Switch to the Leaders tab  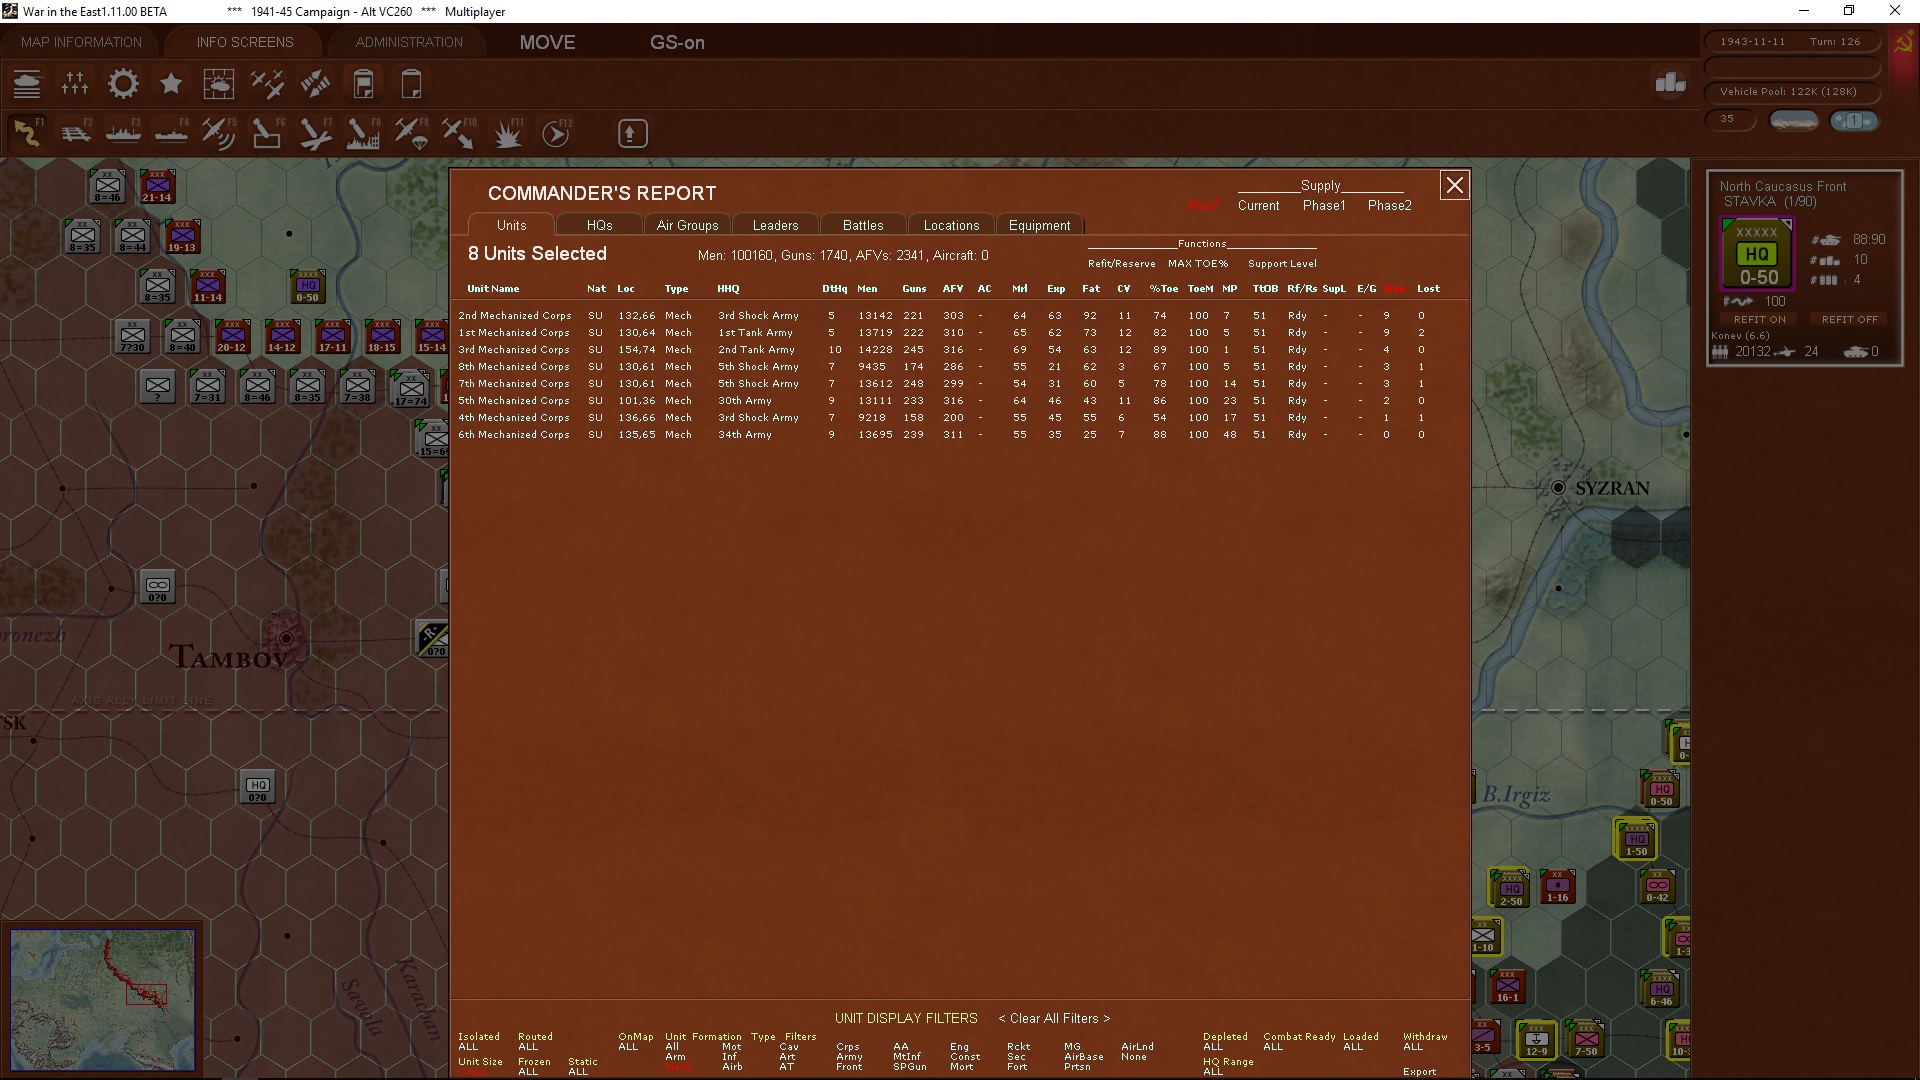tap(775, 225)
